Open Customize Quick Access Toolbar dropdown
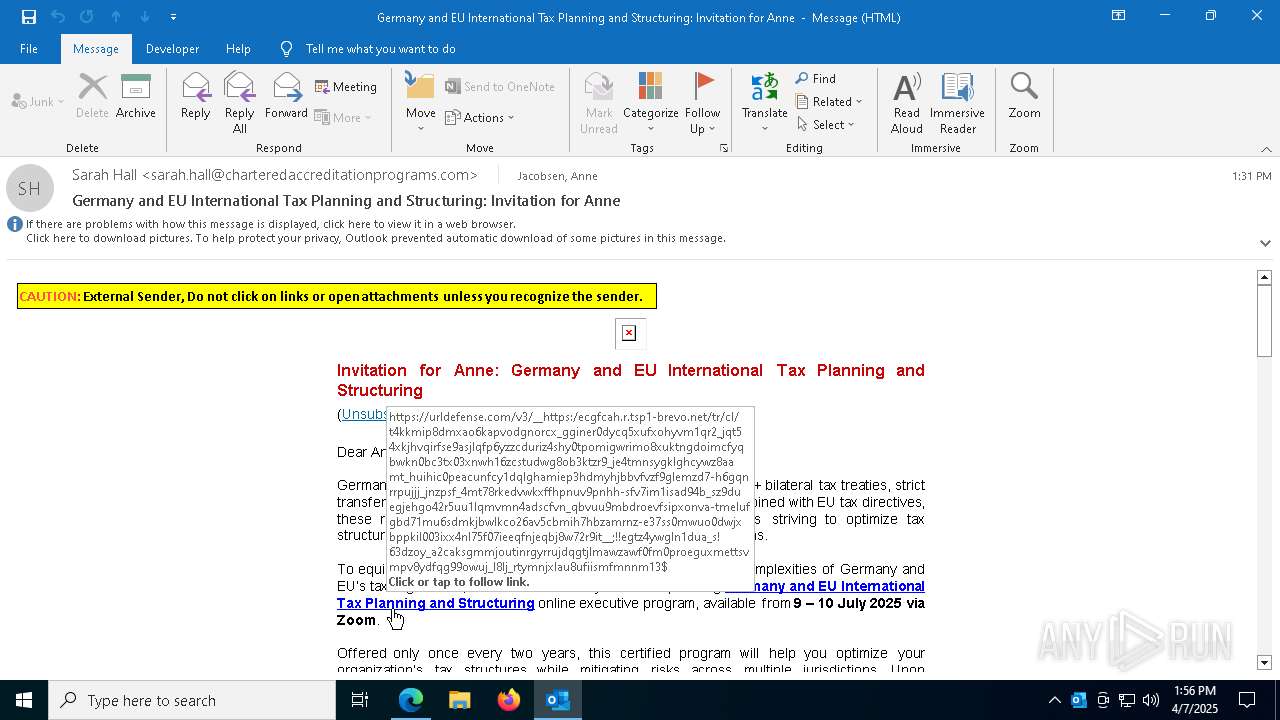Viewport: 1280px width, 720px height. click(x=174, y=17)
